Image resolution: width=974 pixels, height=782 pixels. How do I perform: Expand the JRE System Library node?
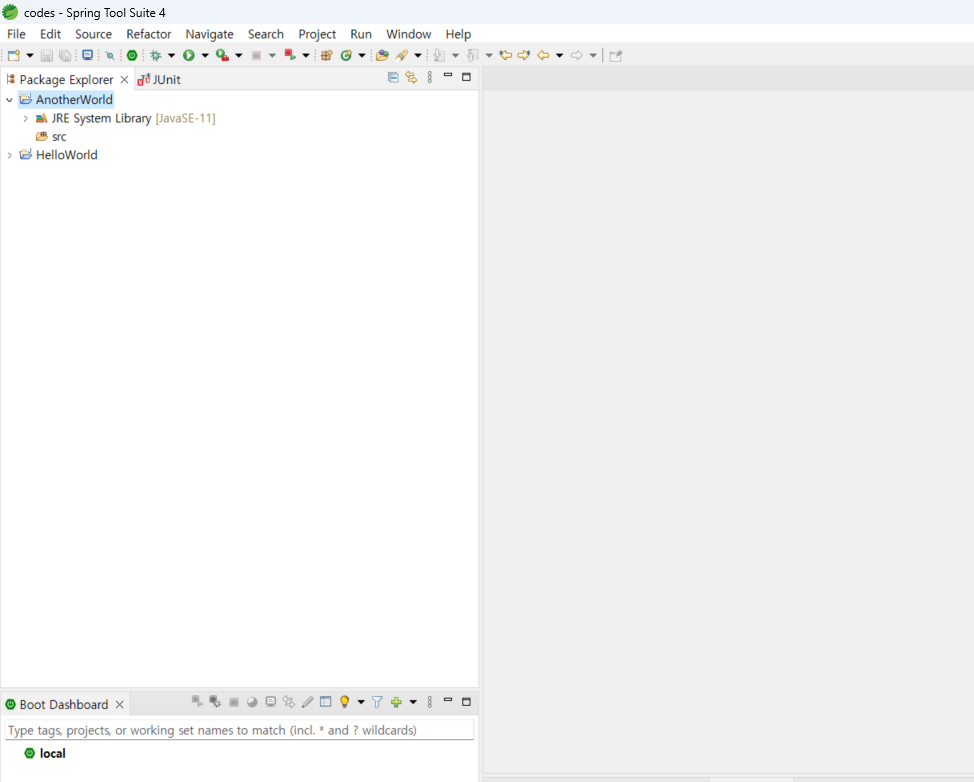[x=25, y=118]
